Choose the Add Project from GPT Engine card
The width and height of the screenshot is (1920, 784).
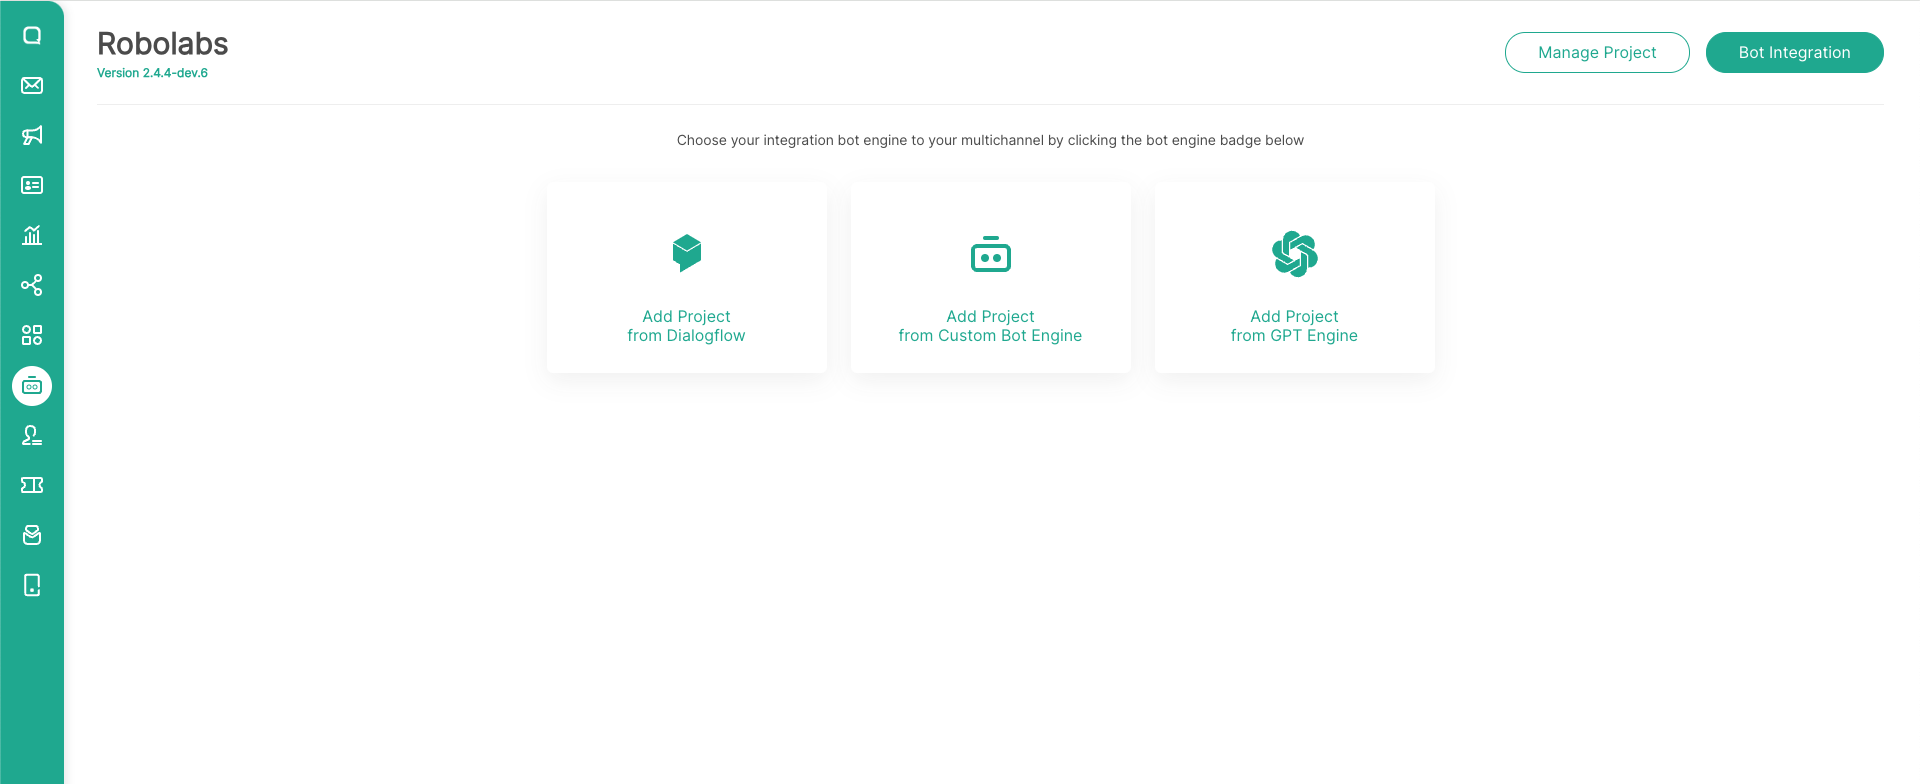(1295, 277)
